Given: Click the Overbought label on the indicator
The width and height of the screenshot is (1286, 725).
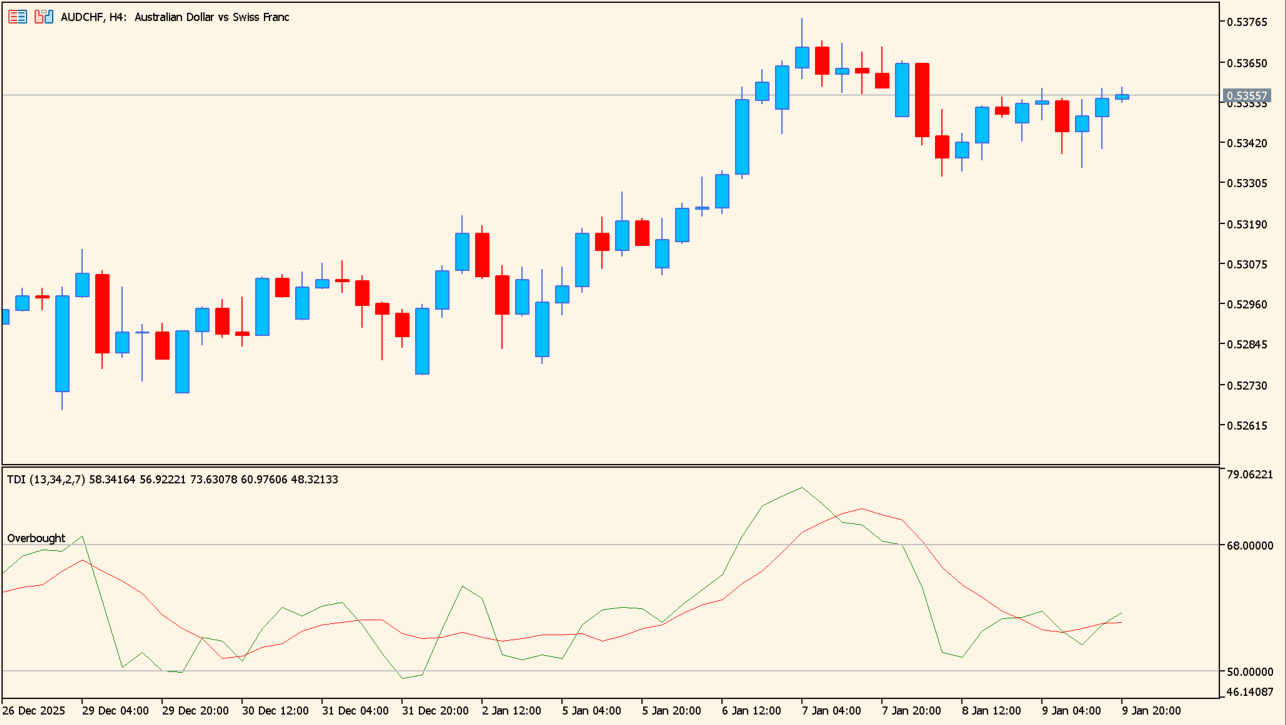Looking at the screenshot, I should pos(35,538).
